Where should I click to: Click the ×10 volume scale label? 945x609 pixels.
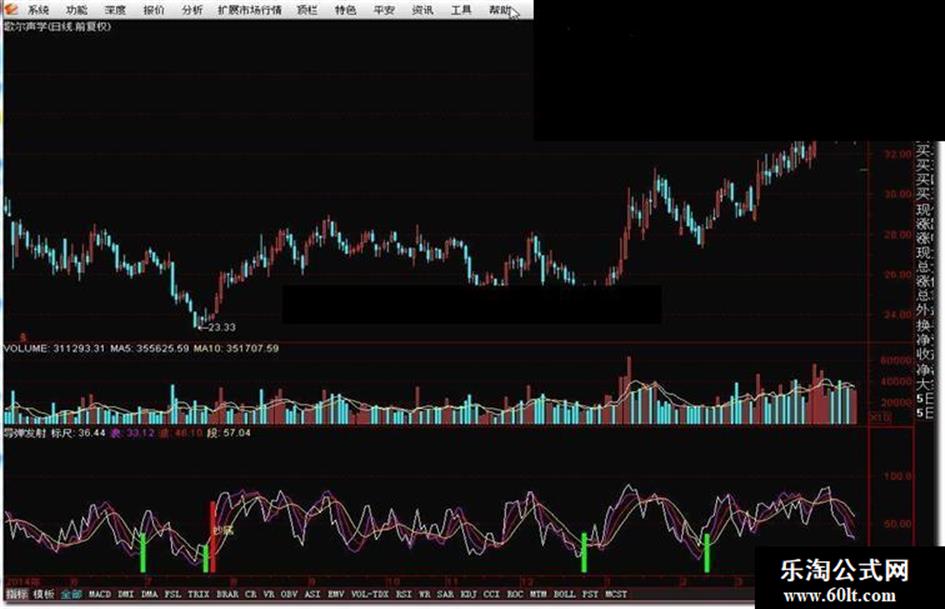click(882, 417)
